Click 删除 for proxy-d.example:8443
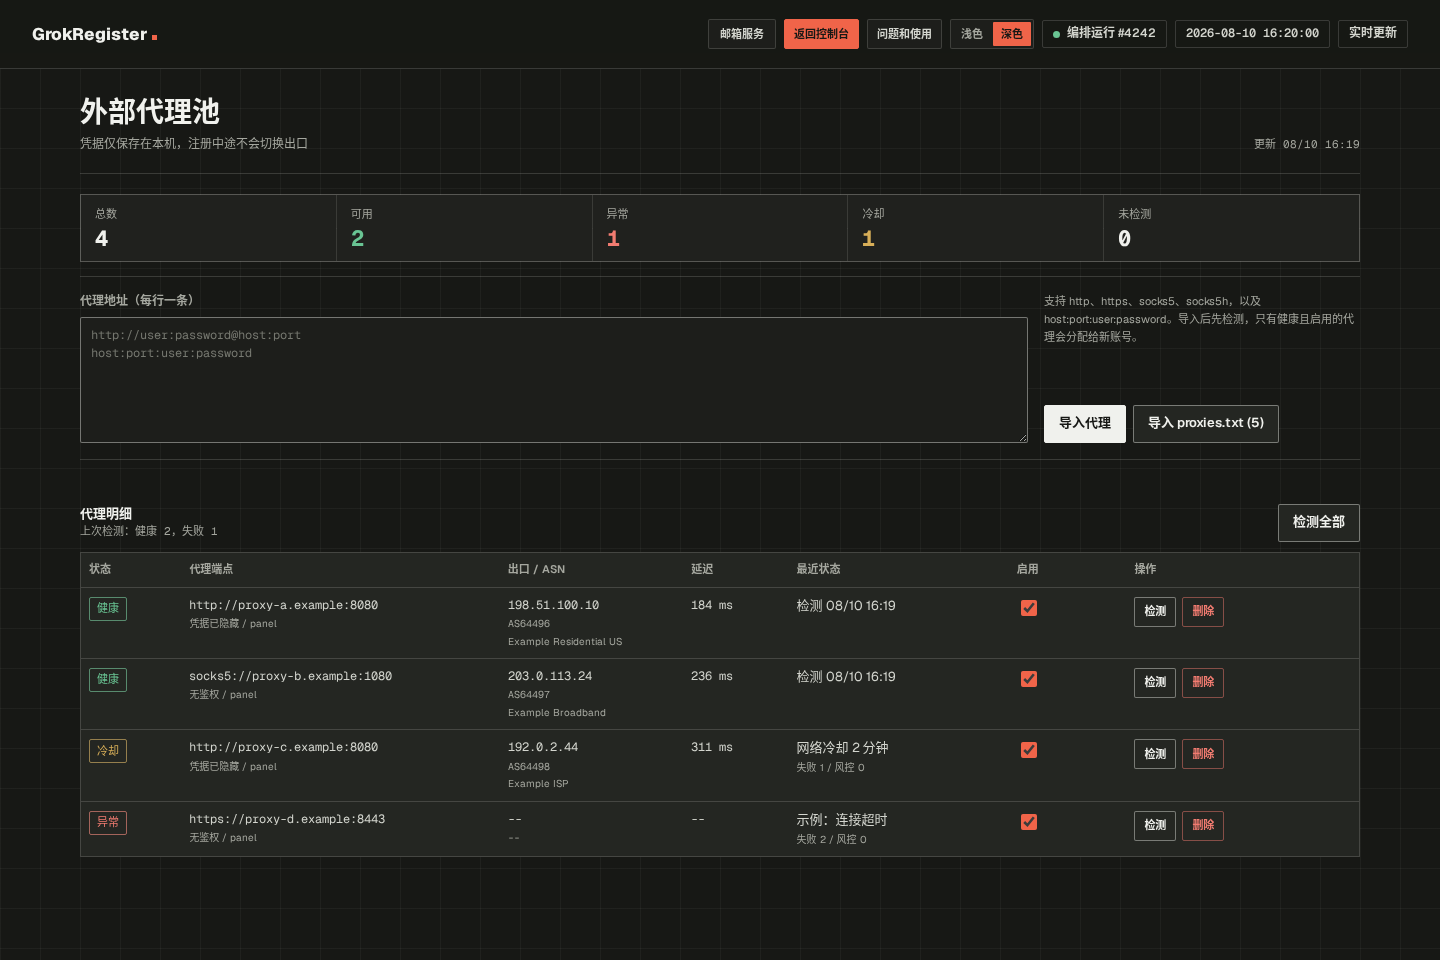Screen dimensions: 1440x960 (x=1203, y=826)
